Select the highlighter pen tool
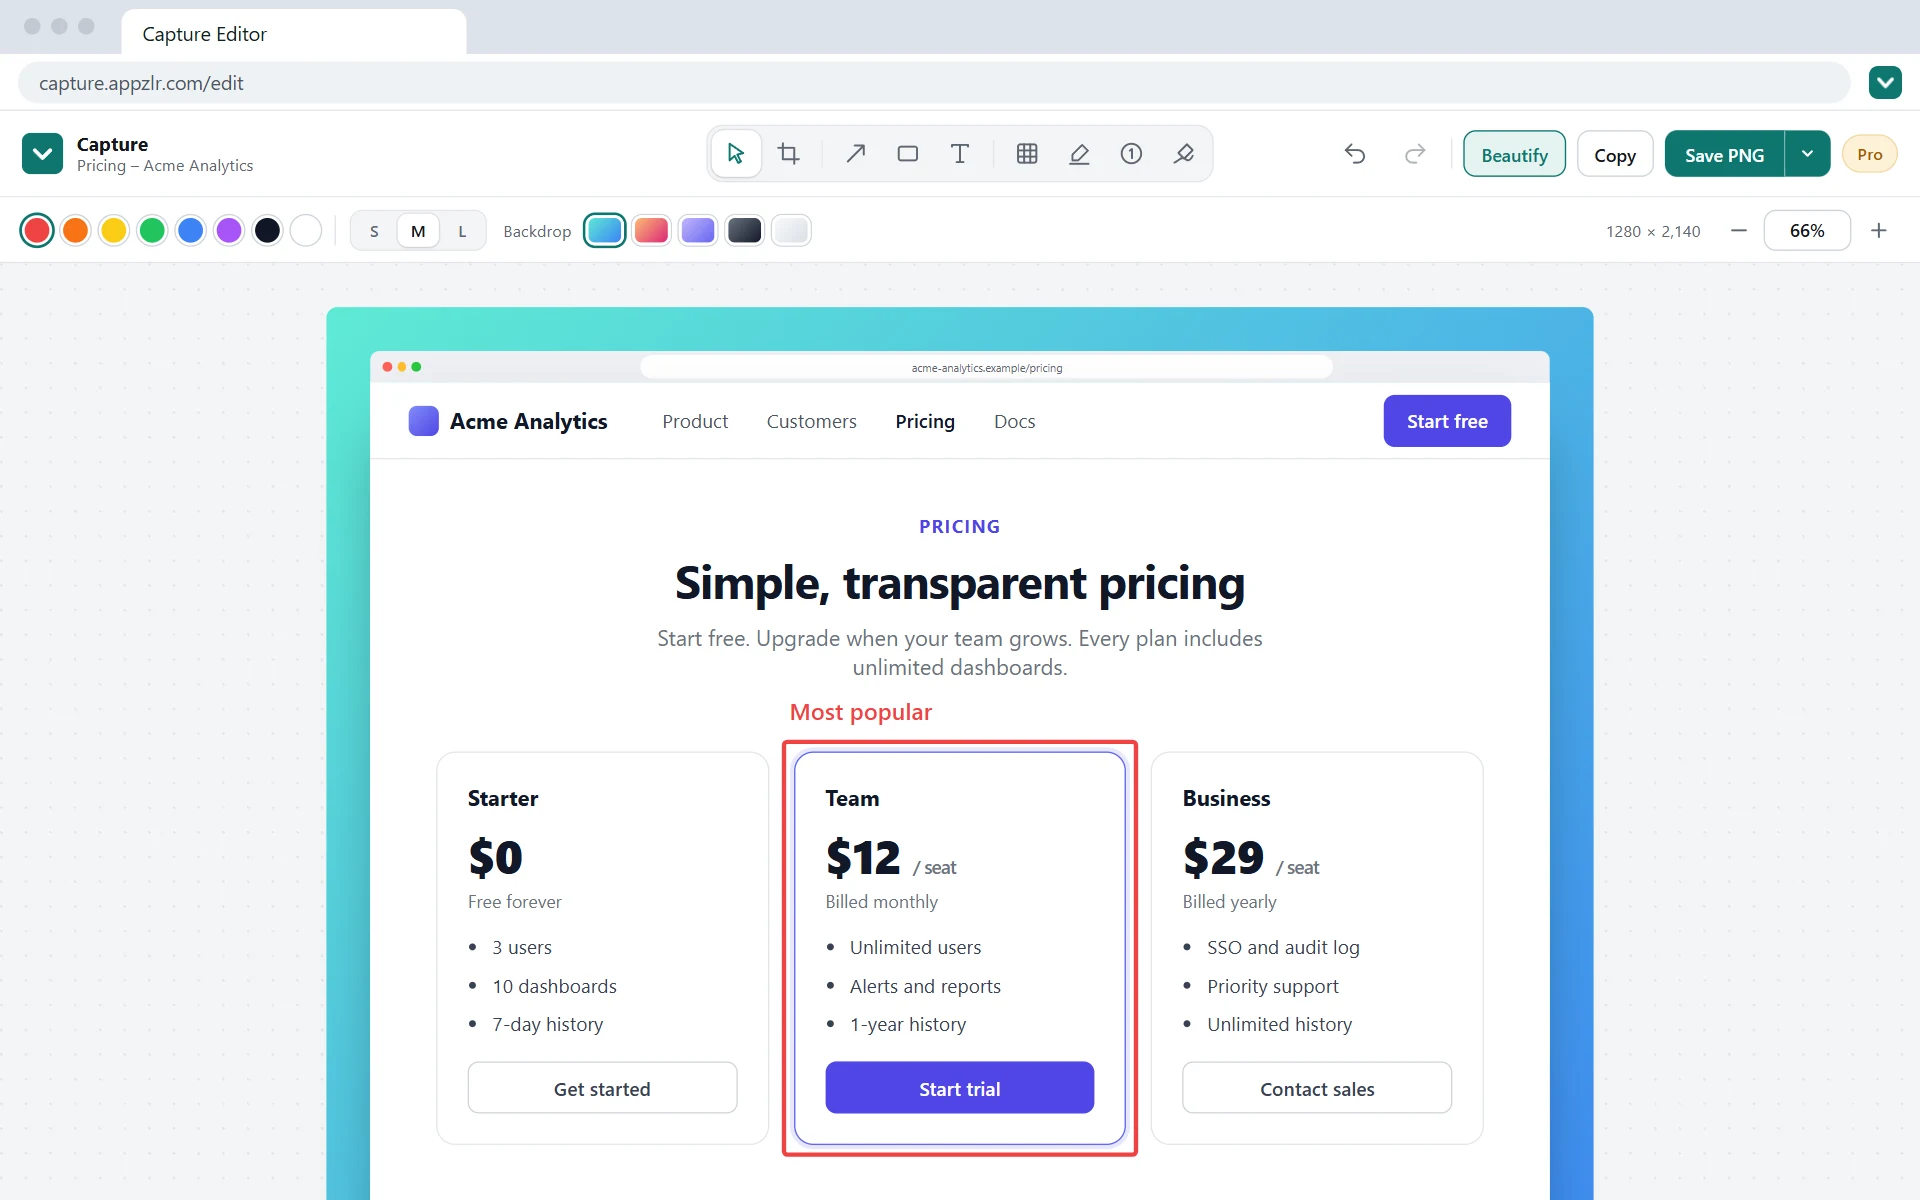 [1079, 154]
